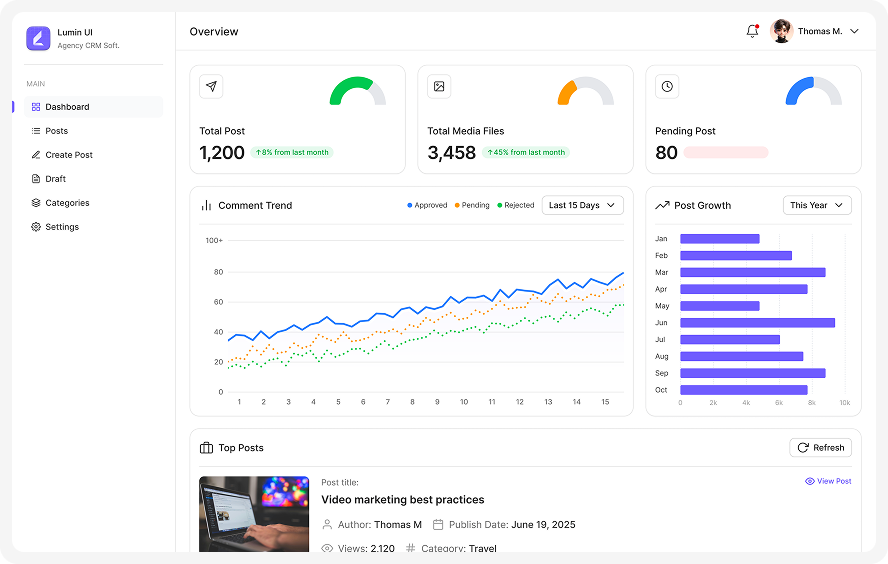The height and width of the screenshot is (564, 888).
Task: Open the Last 15 Days dropdown
Action: [x=582, y=205]
